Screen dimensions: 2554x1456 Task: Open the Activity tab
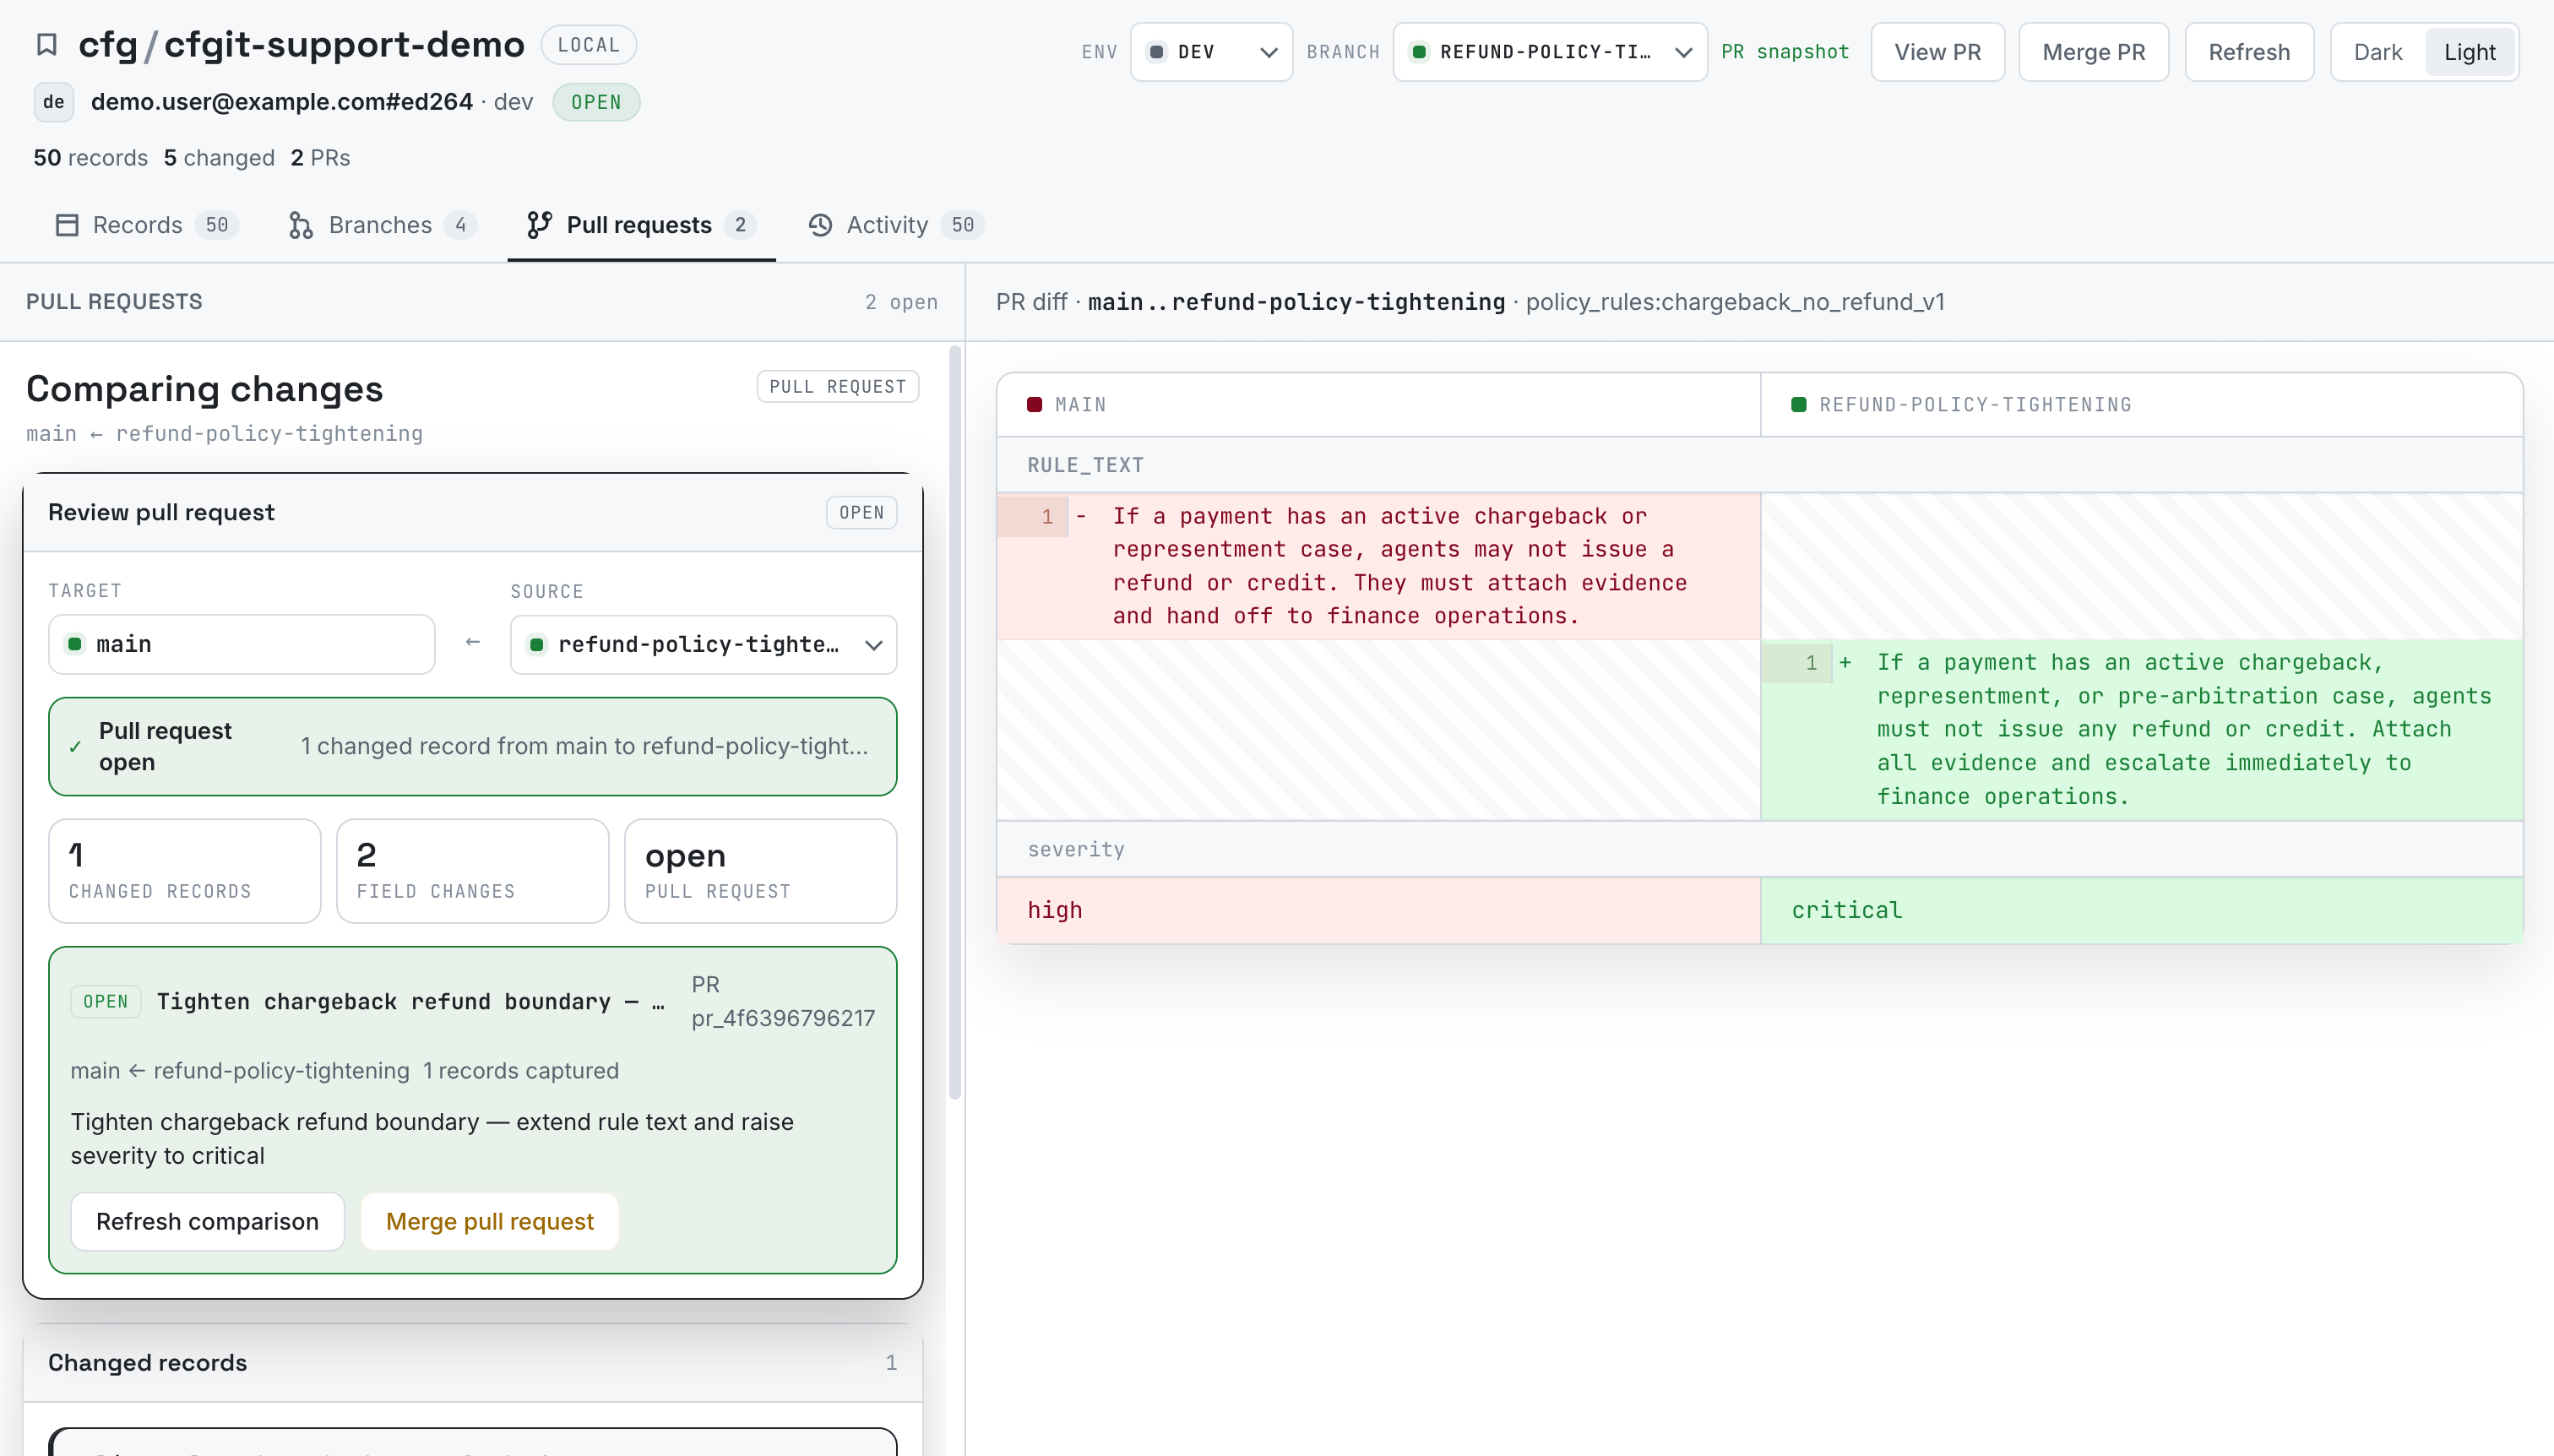click(896, 225)
